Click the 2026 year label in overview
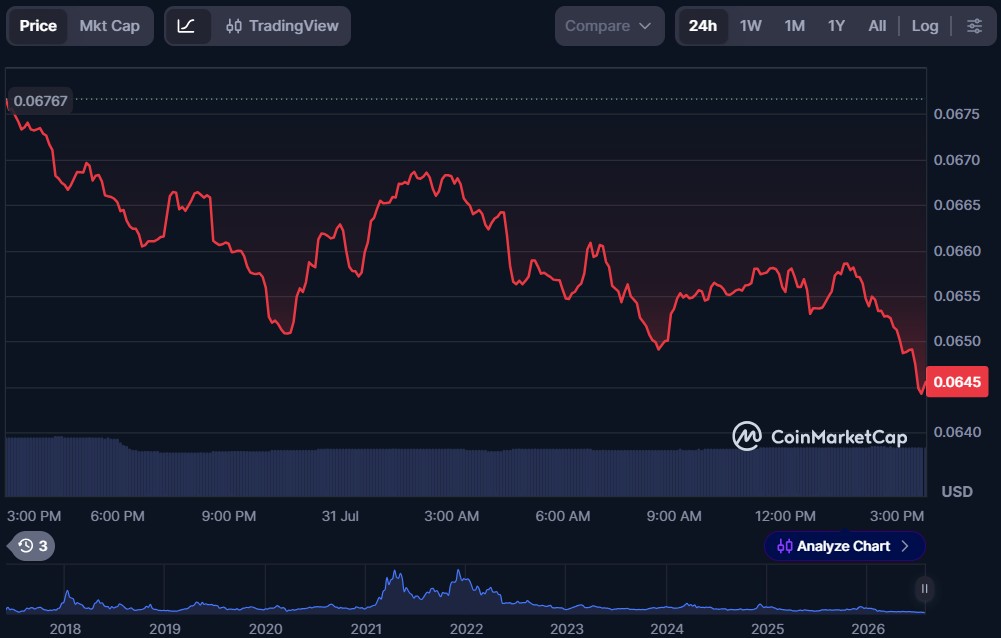This screenshot has height=638, width=1001. pyautogui.click(x=868, y=629)
